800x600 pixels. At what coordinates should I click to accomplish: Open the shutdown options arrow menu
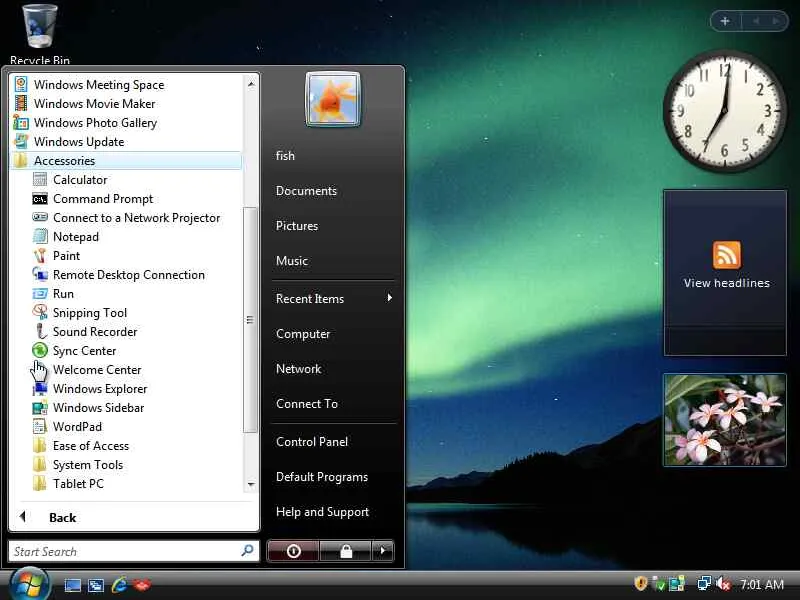383,551
